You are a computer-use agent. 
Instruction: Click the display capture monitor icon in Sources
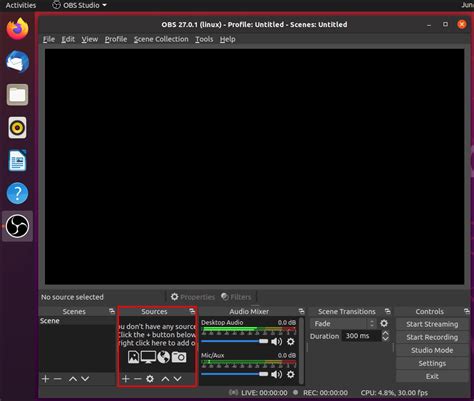click(x=148, y=357)
